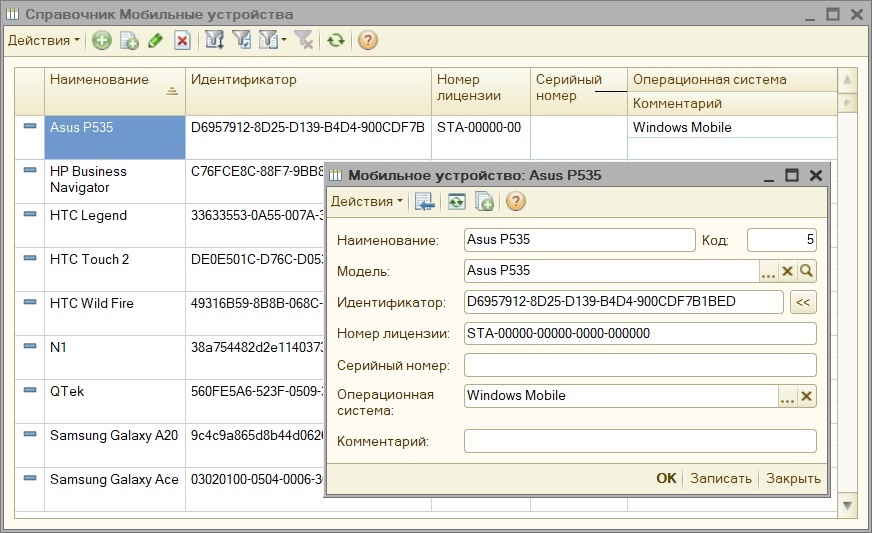Click the Операционная система input field
The image size is (872, 533).
[x=621, y=396]
